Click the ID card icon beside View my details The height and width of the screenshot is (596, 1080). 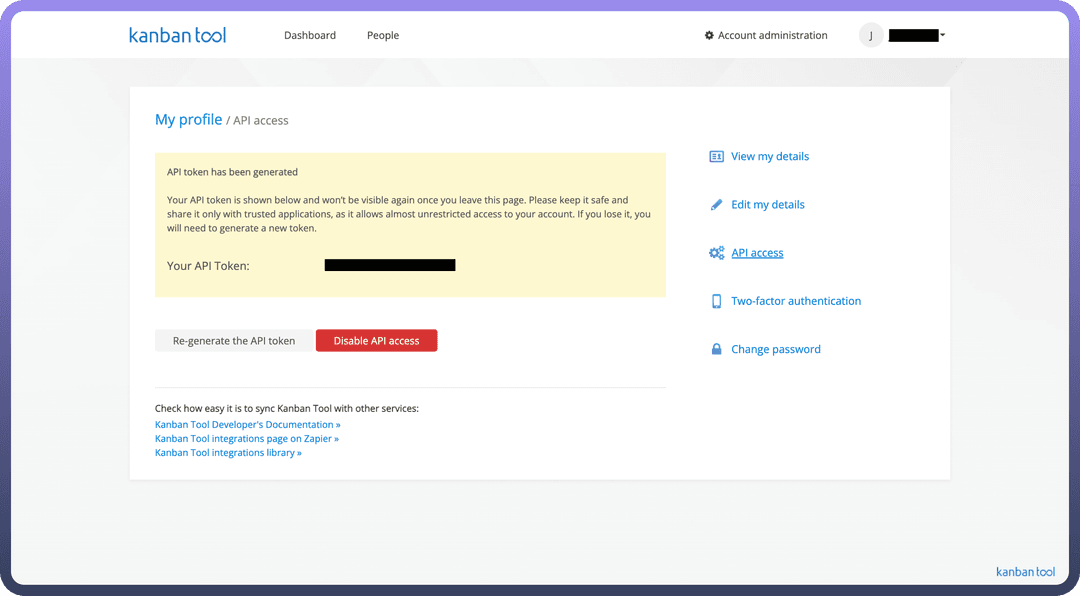click(x=716, y=157)
